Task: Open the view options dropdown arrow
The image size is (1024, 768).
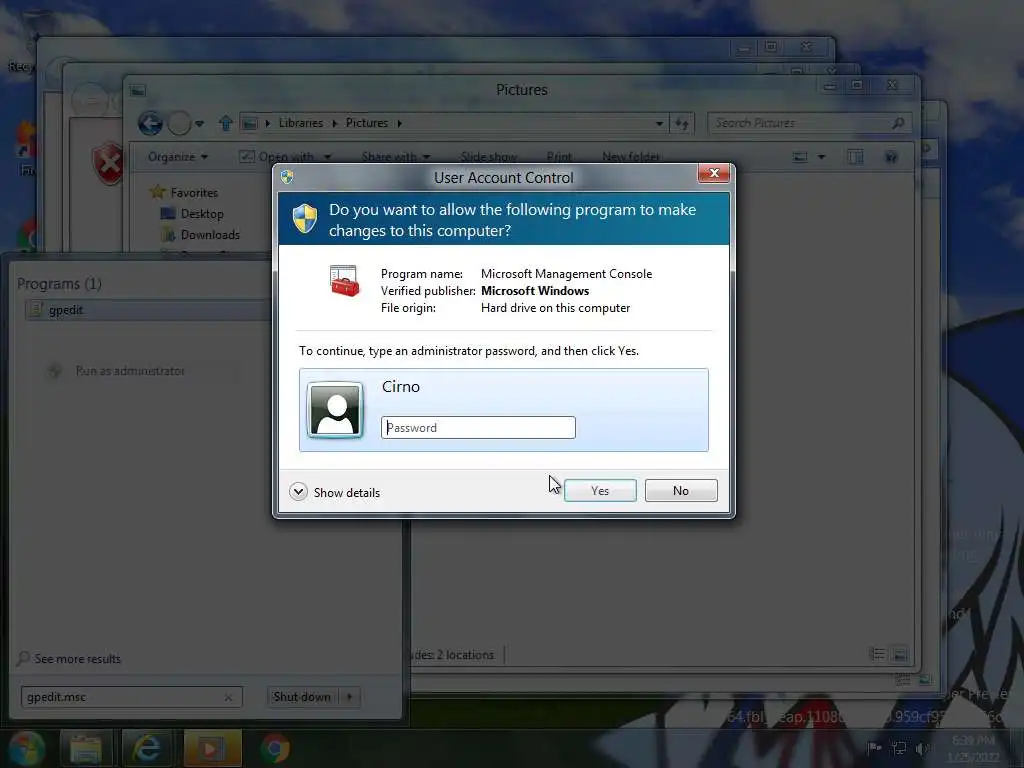Action: (x=822, y=157)
